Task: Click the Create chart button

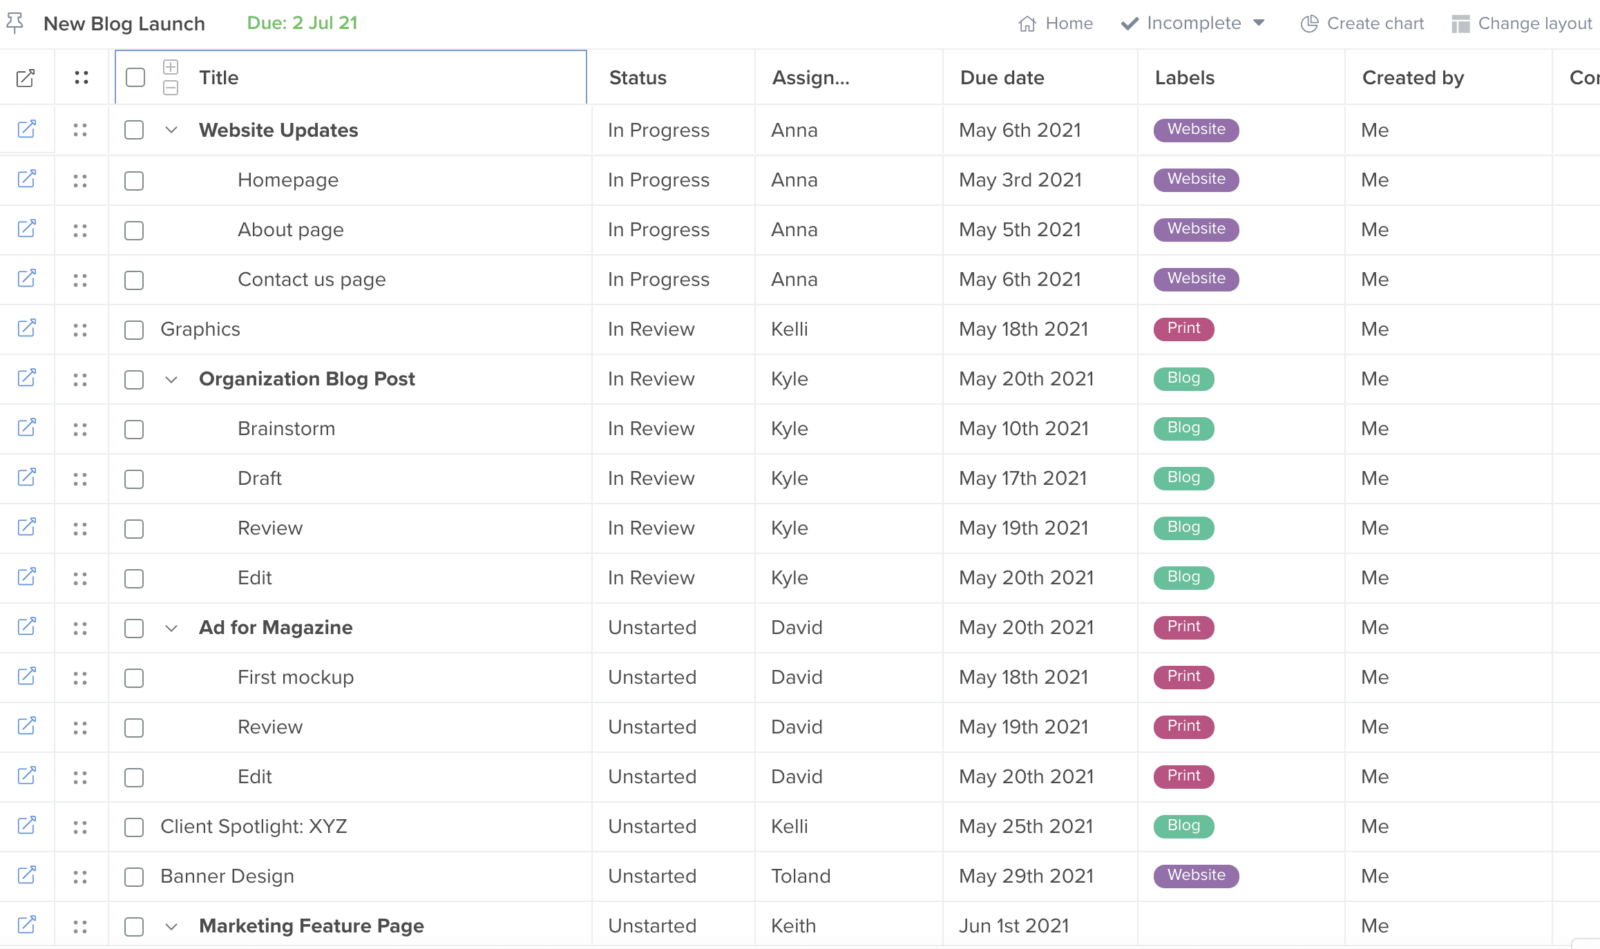Action: (x=1375, y=23)
